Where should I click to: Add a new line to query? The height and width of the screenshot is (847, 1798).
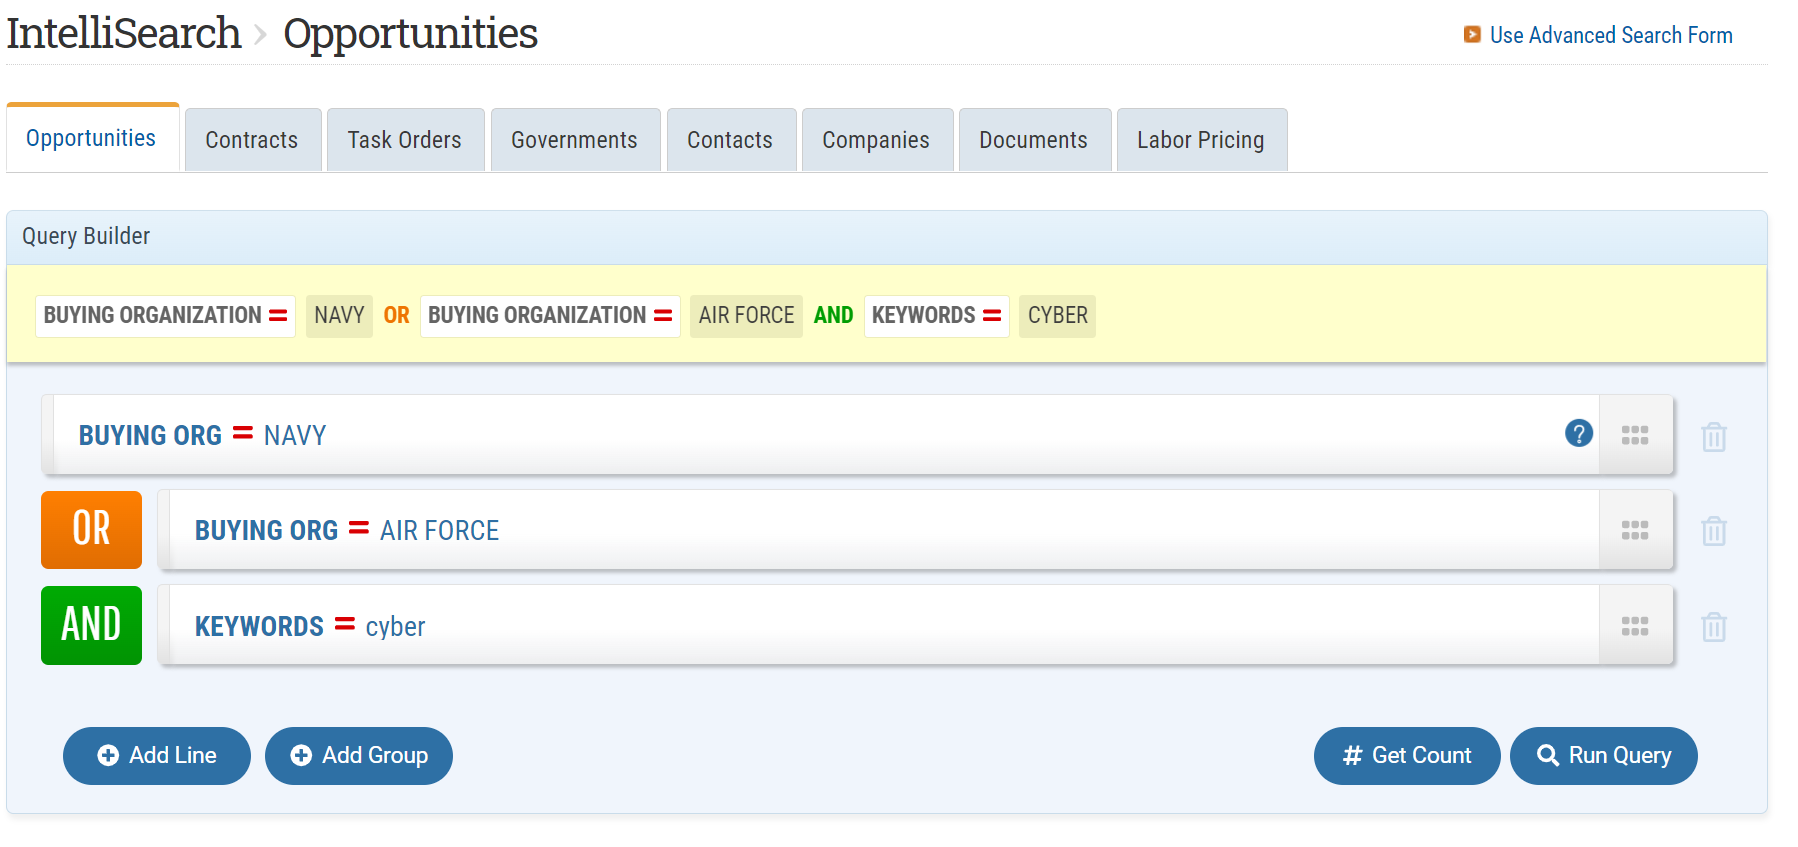point(157,756)
